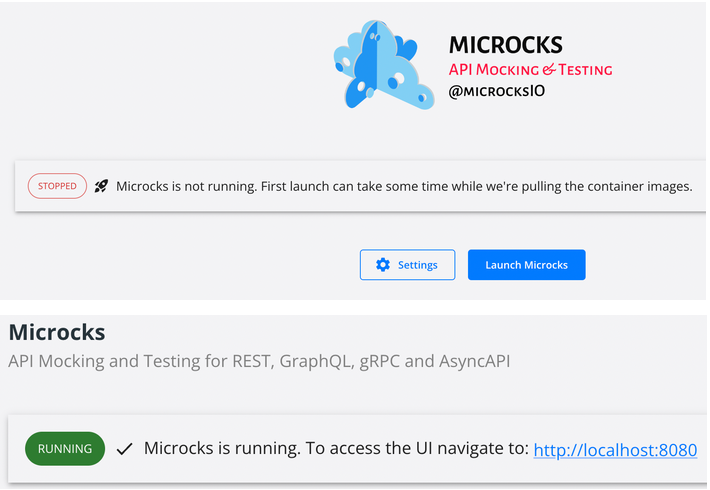Click the rocket icon in the stopped banner
The image size is (710, 490).
coord(101,186)
